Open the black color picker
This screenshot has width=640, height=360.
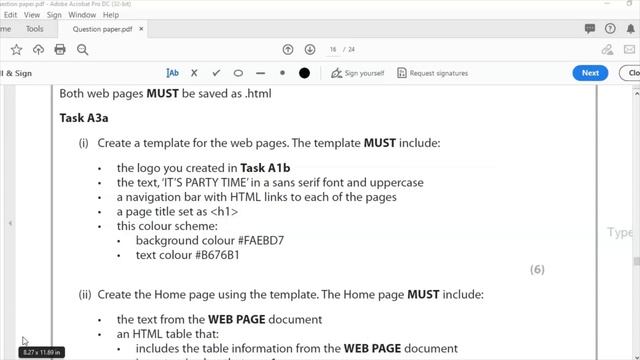click(x=304, y=73)
